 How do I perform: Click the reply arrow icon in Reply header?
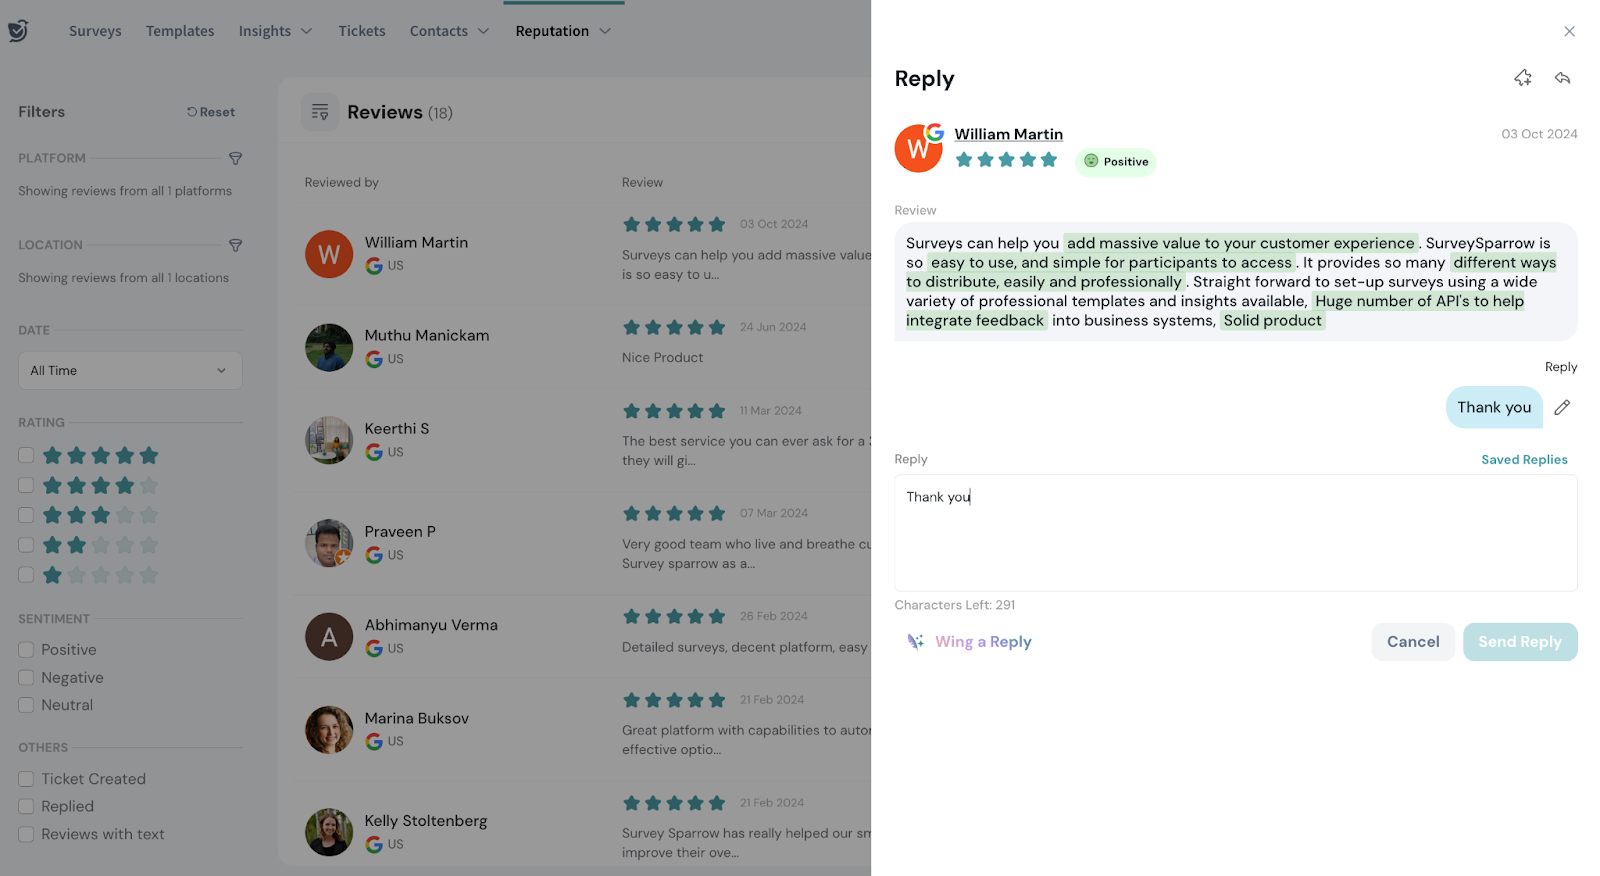pos(1562,78)
